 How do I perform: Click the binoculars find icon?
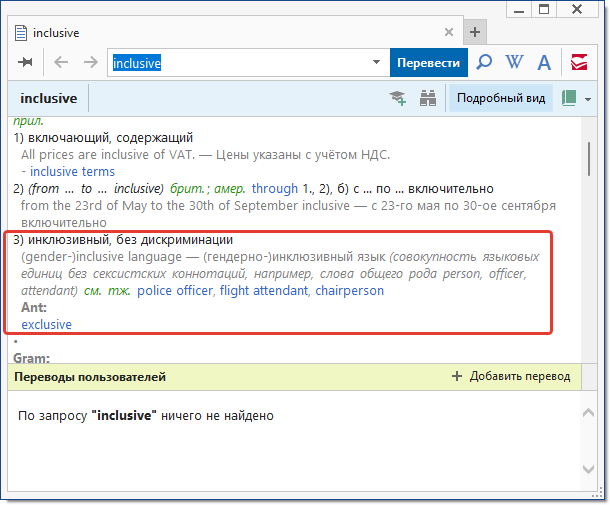click(428, 98)
